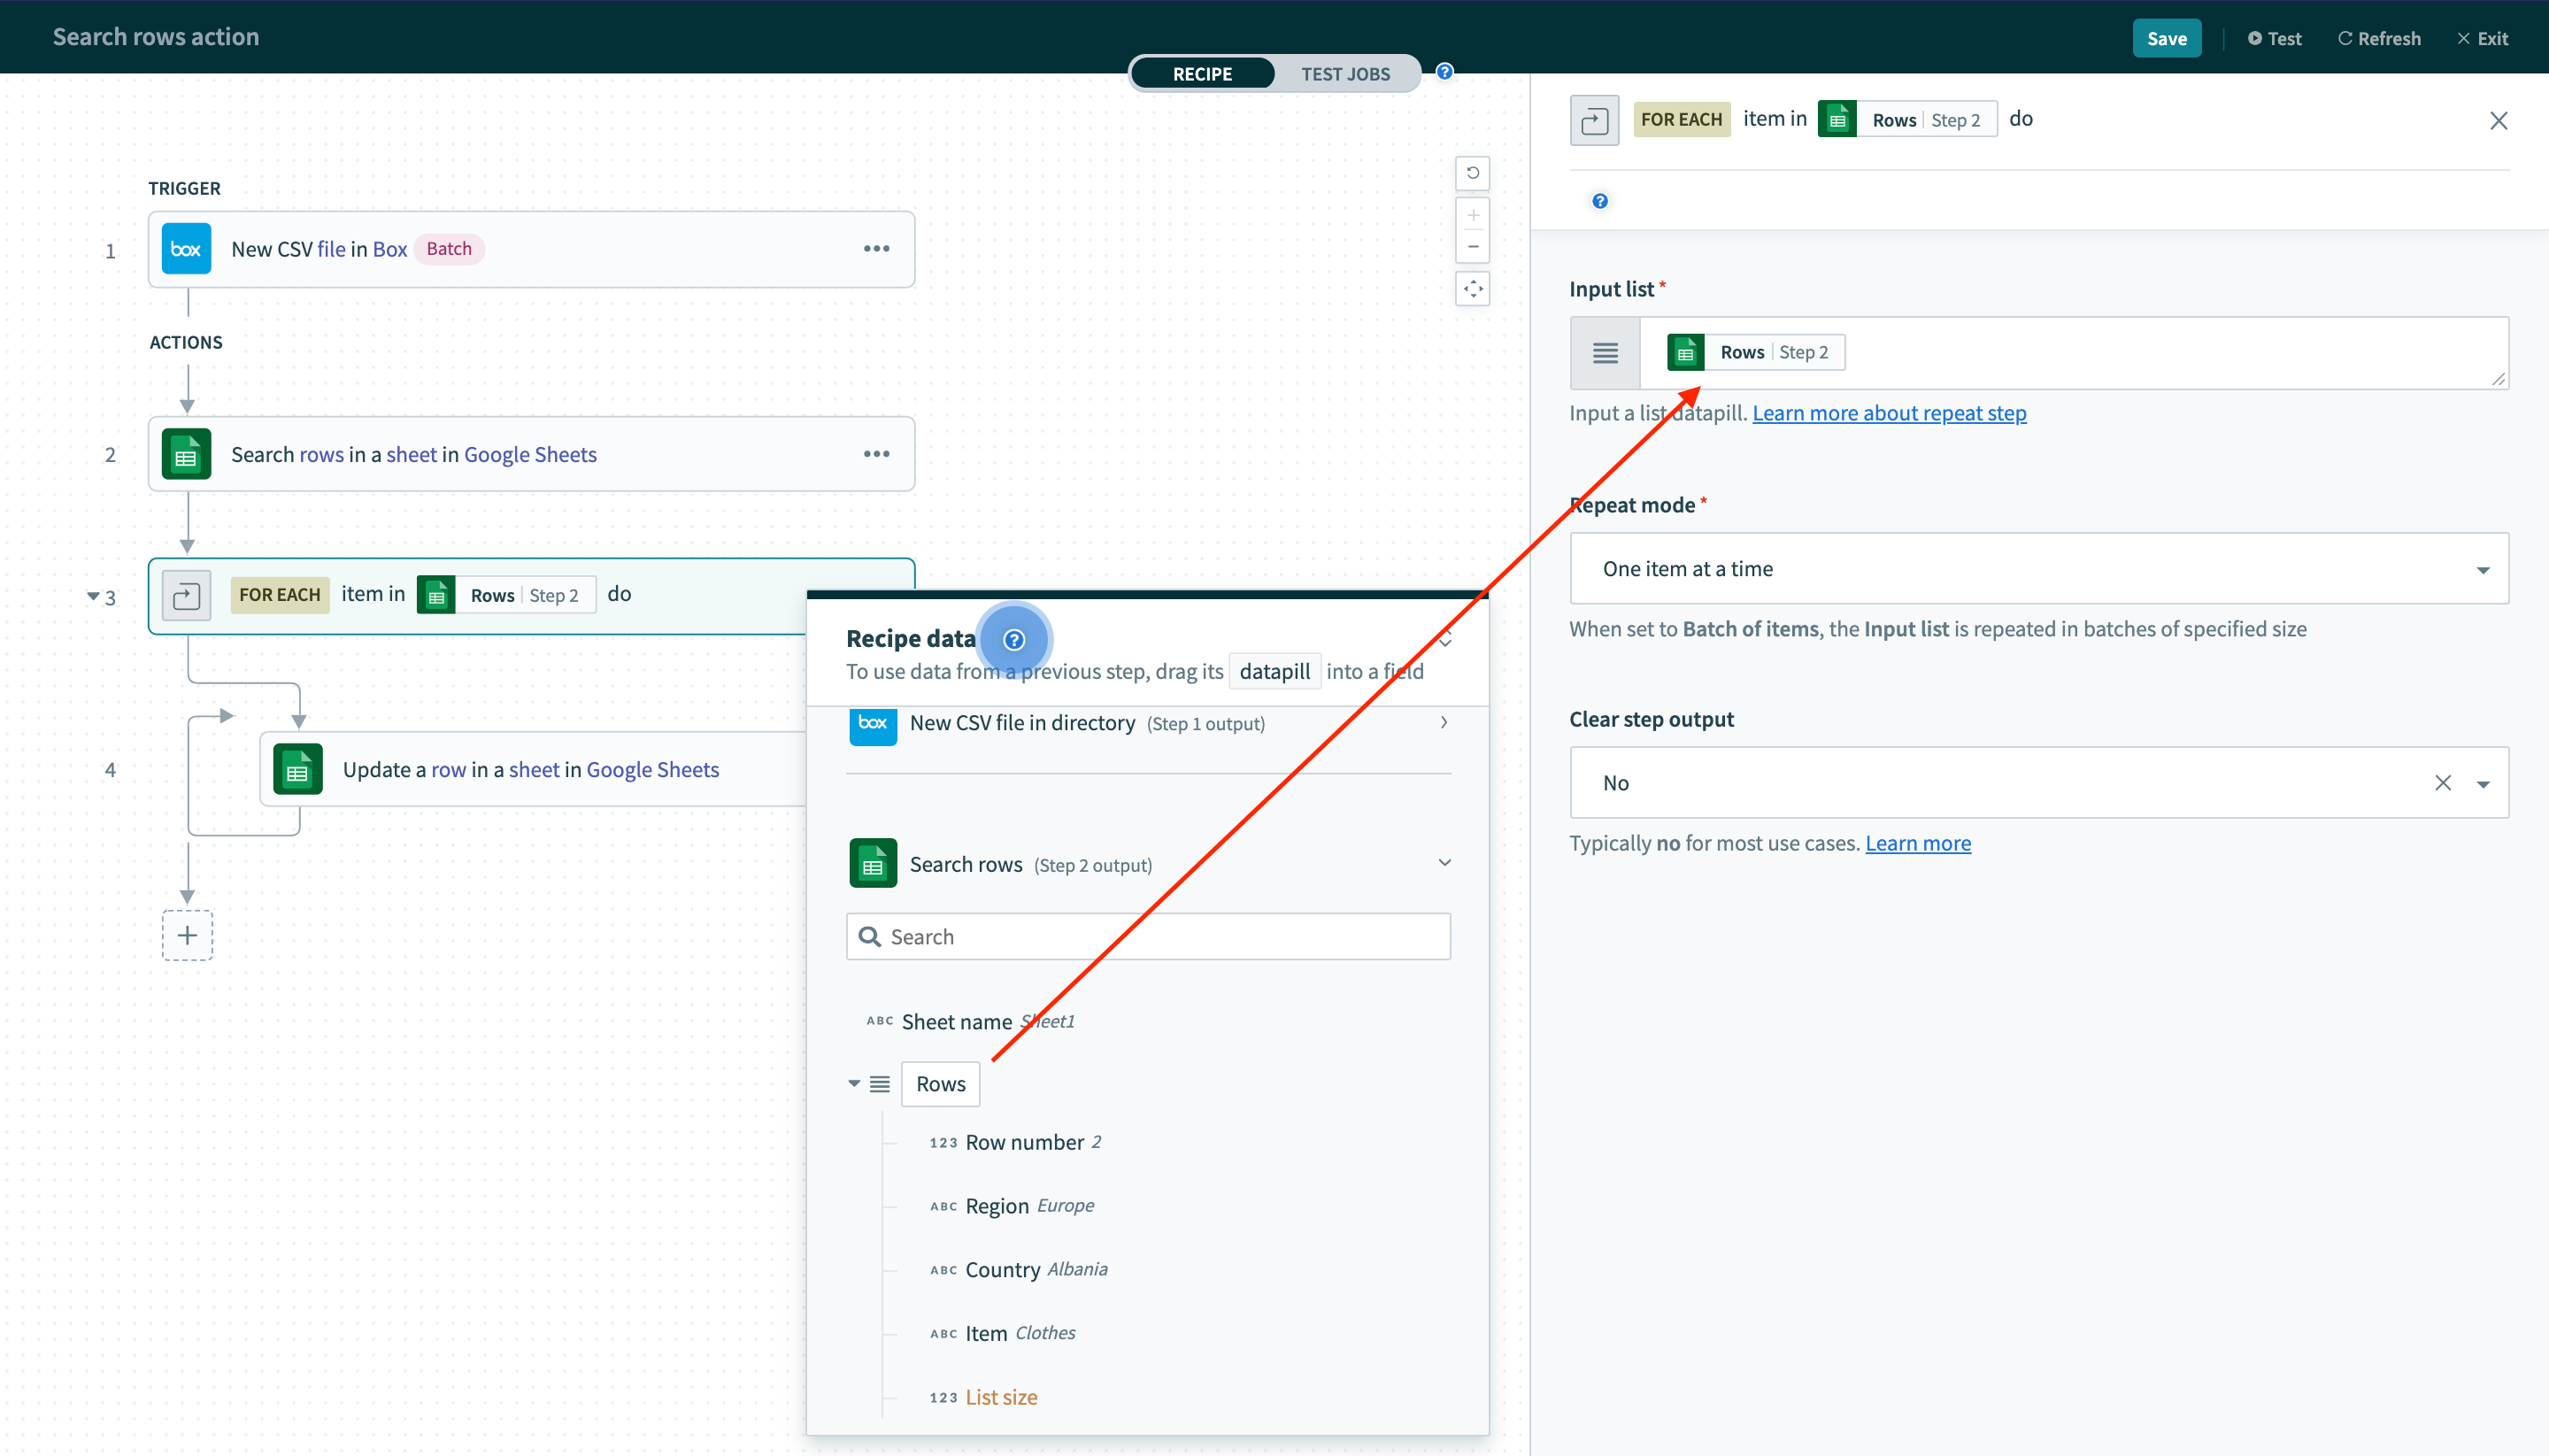This screenshot has height=1456, width=2549.
Task: Open the Repeat mode dropdown
Action: click(2484, 568)
